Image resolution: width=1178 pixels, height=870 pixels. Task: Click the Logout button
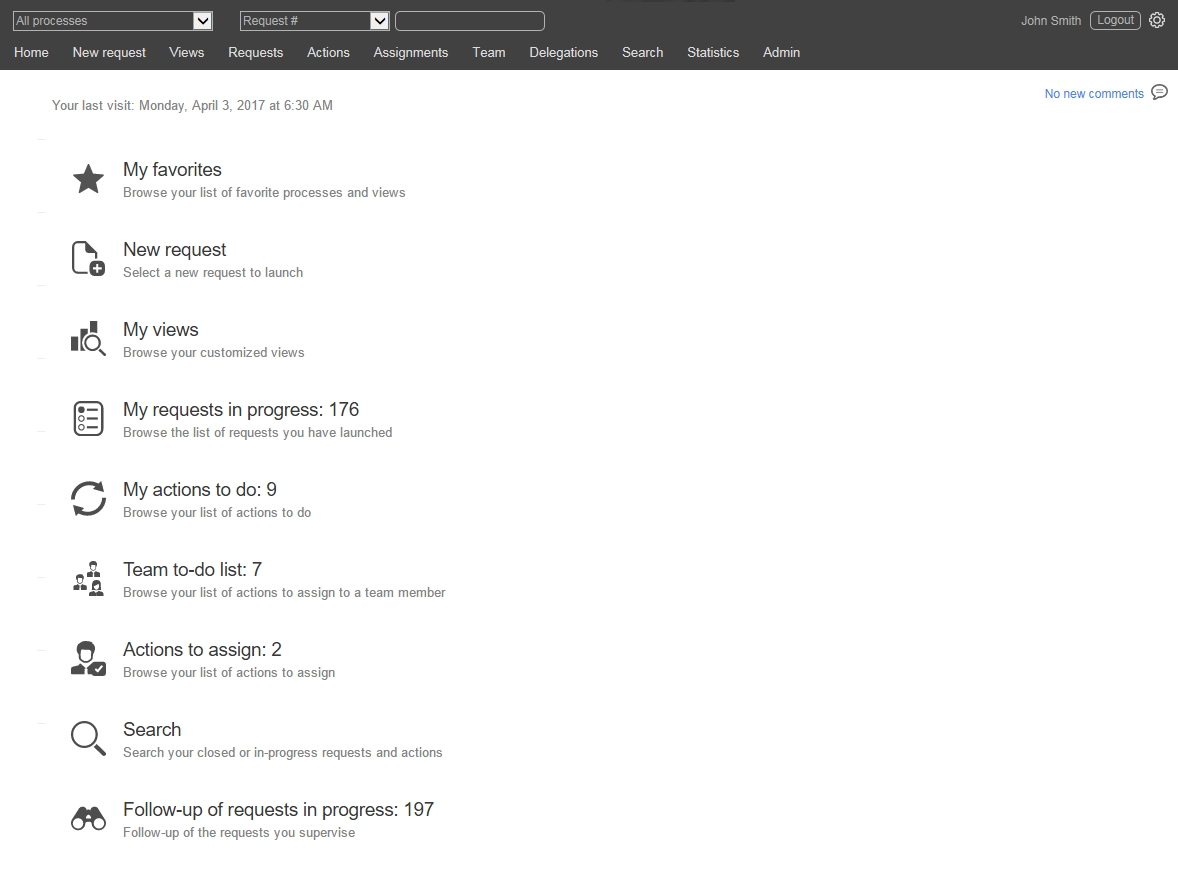click(x=1115, y=20)
